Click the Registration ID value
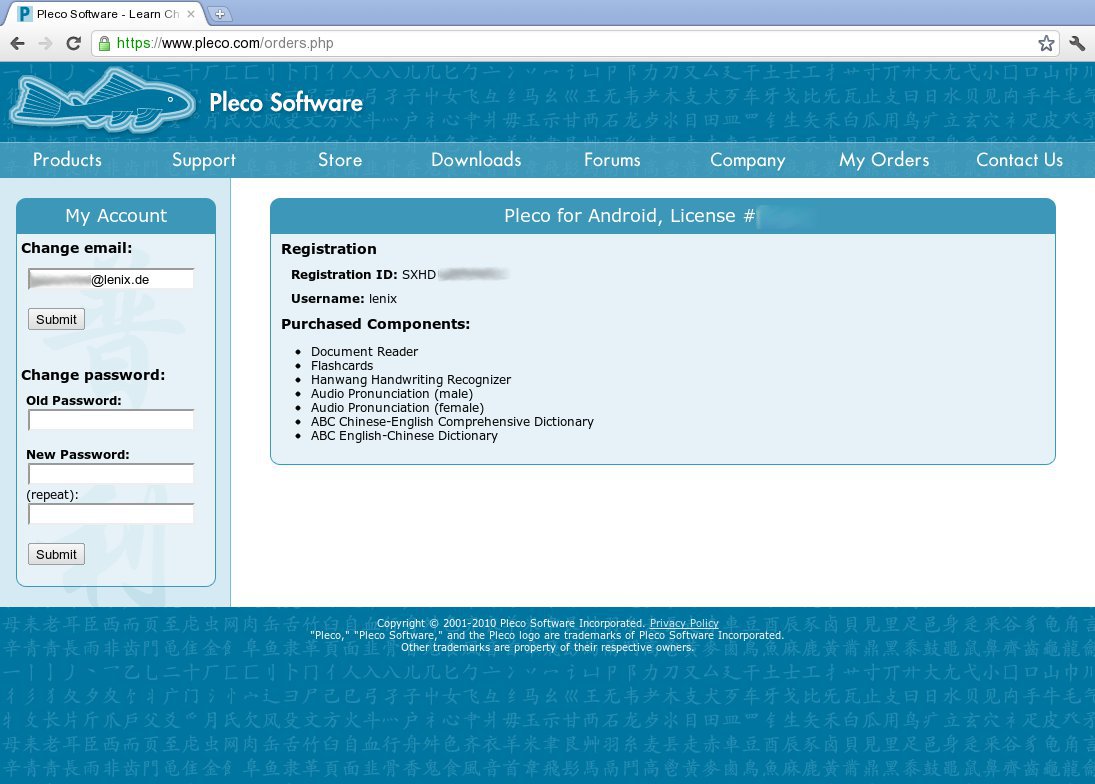 (x=454, y=274)
